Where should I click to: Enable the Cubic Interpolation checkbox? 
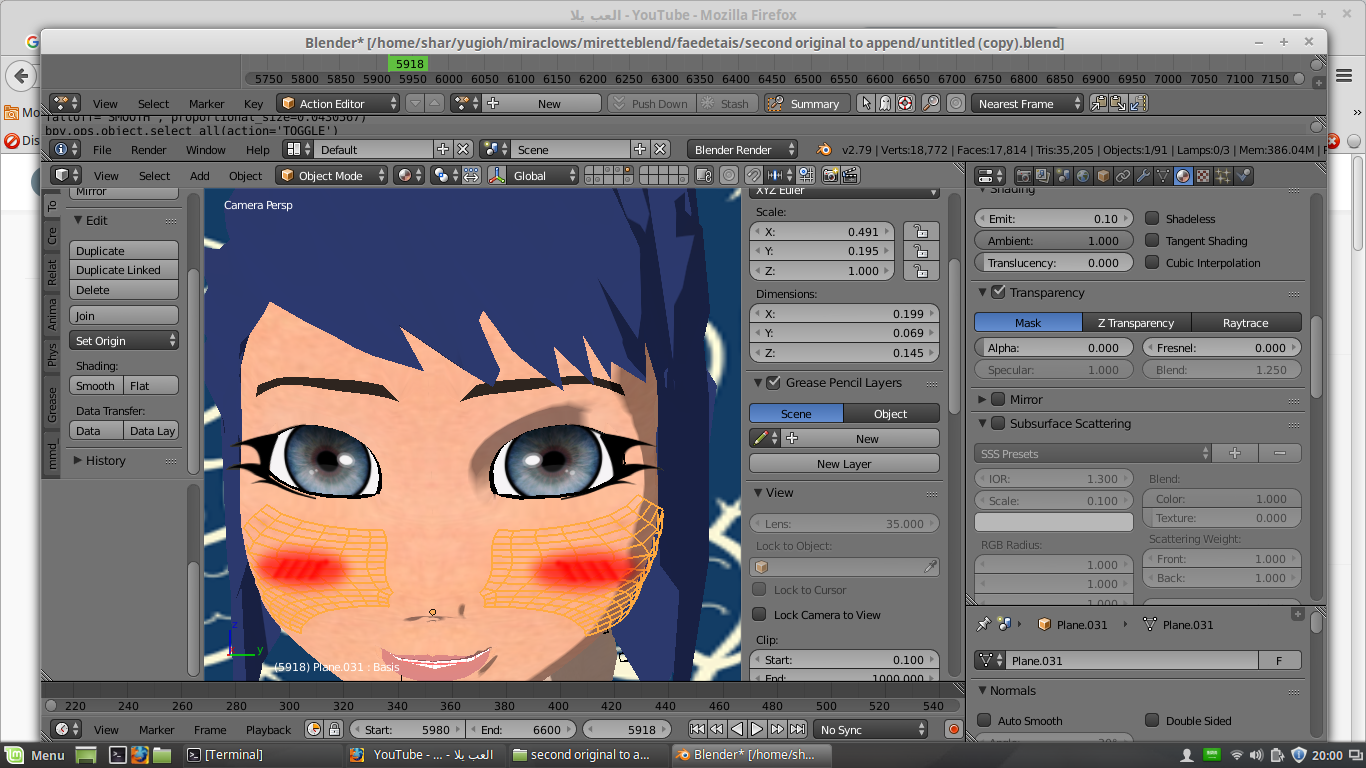1152,262
